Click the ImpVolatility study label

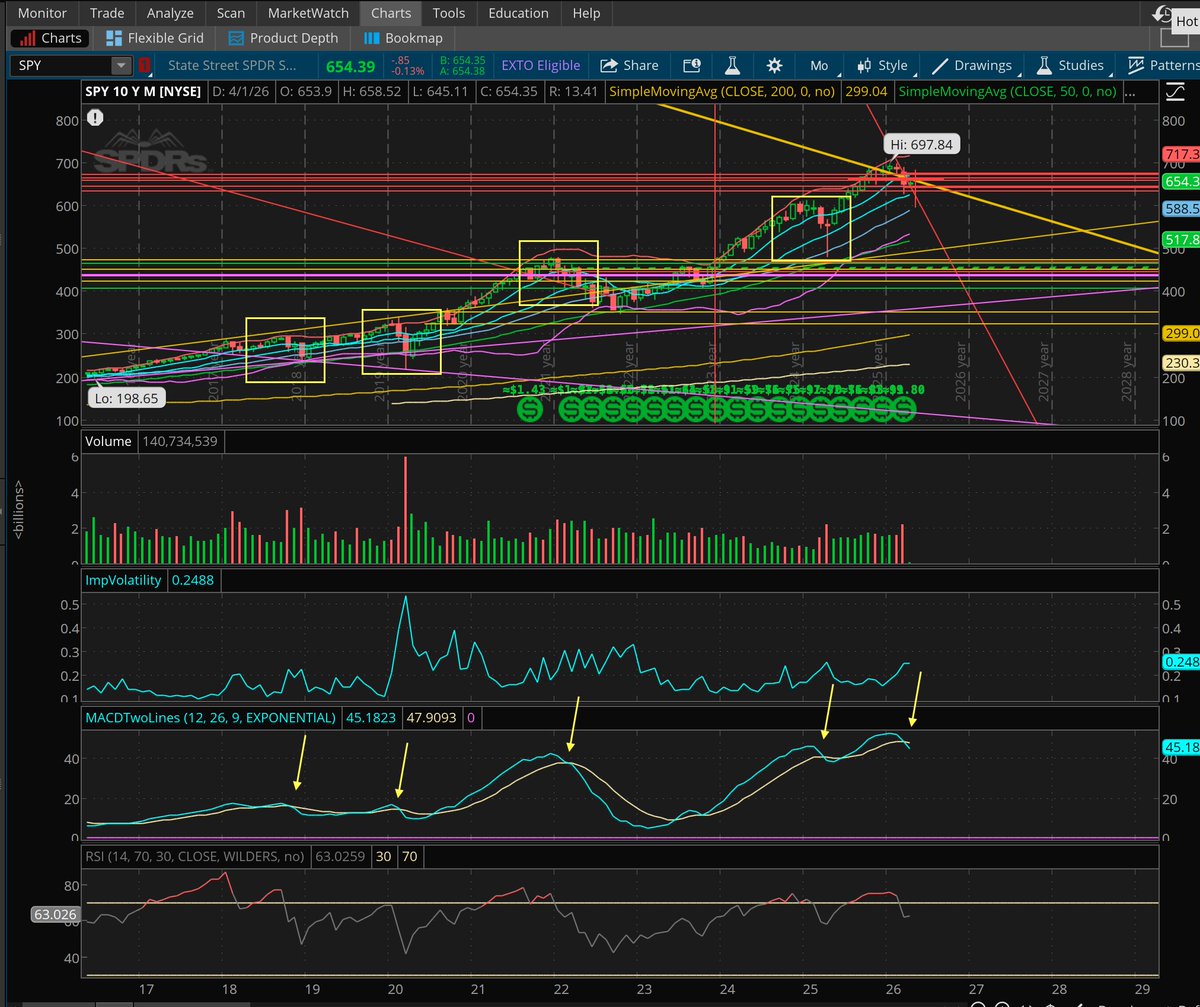point(125,579)
